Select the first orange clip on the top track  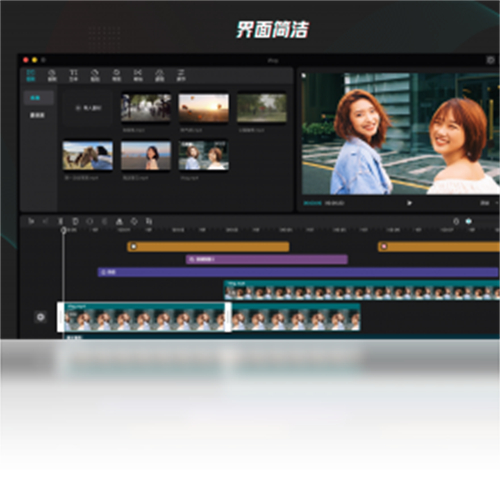coord(208,247)
